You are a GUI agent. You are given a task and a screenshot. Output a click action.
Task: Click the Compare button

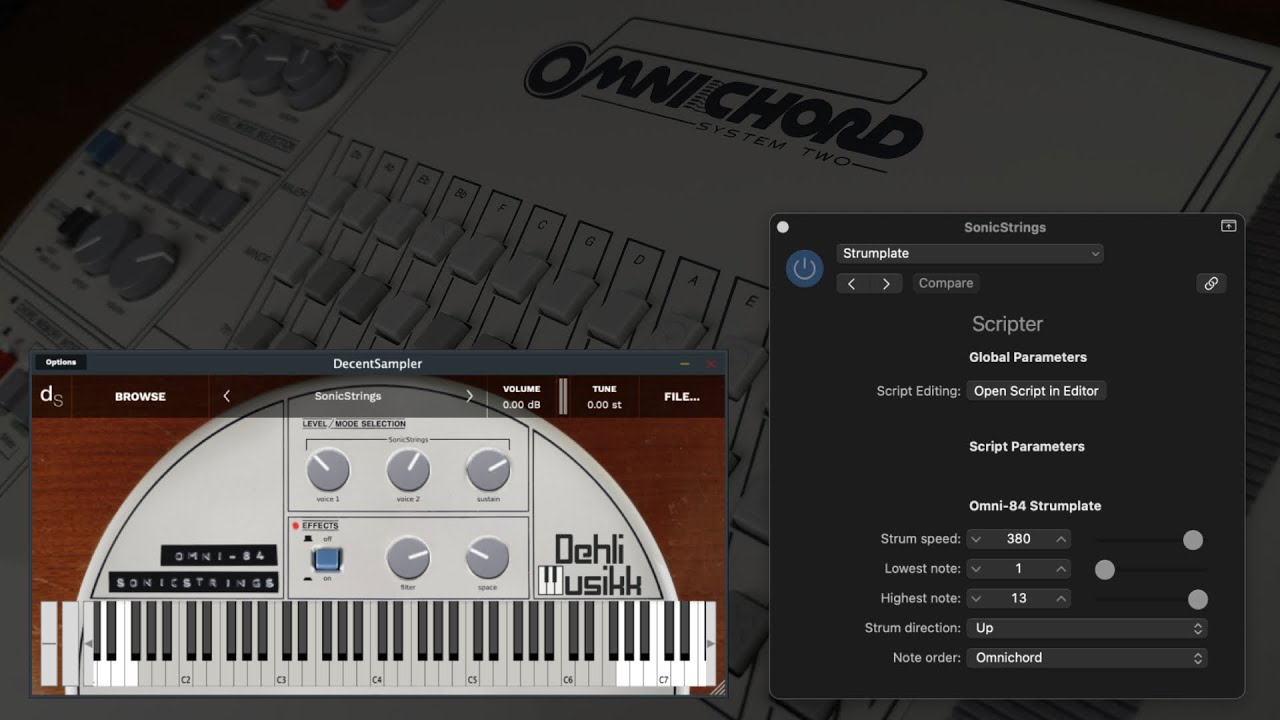coord(945,283)
